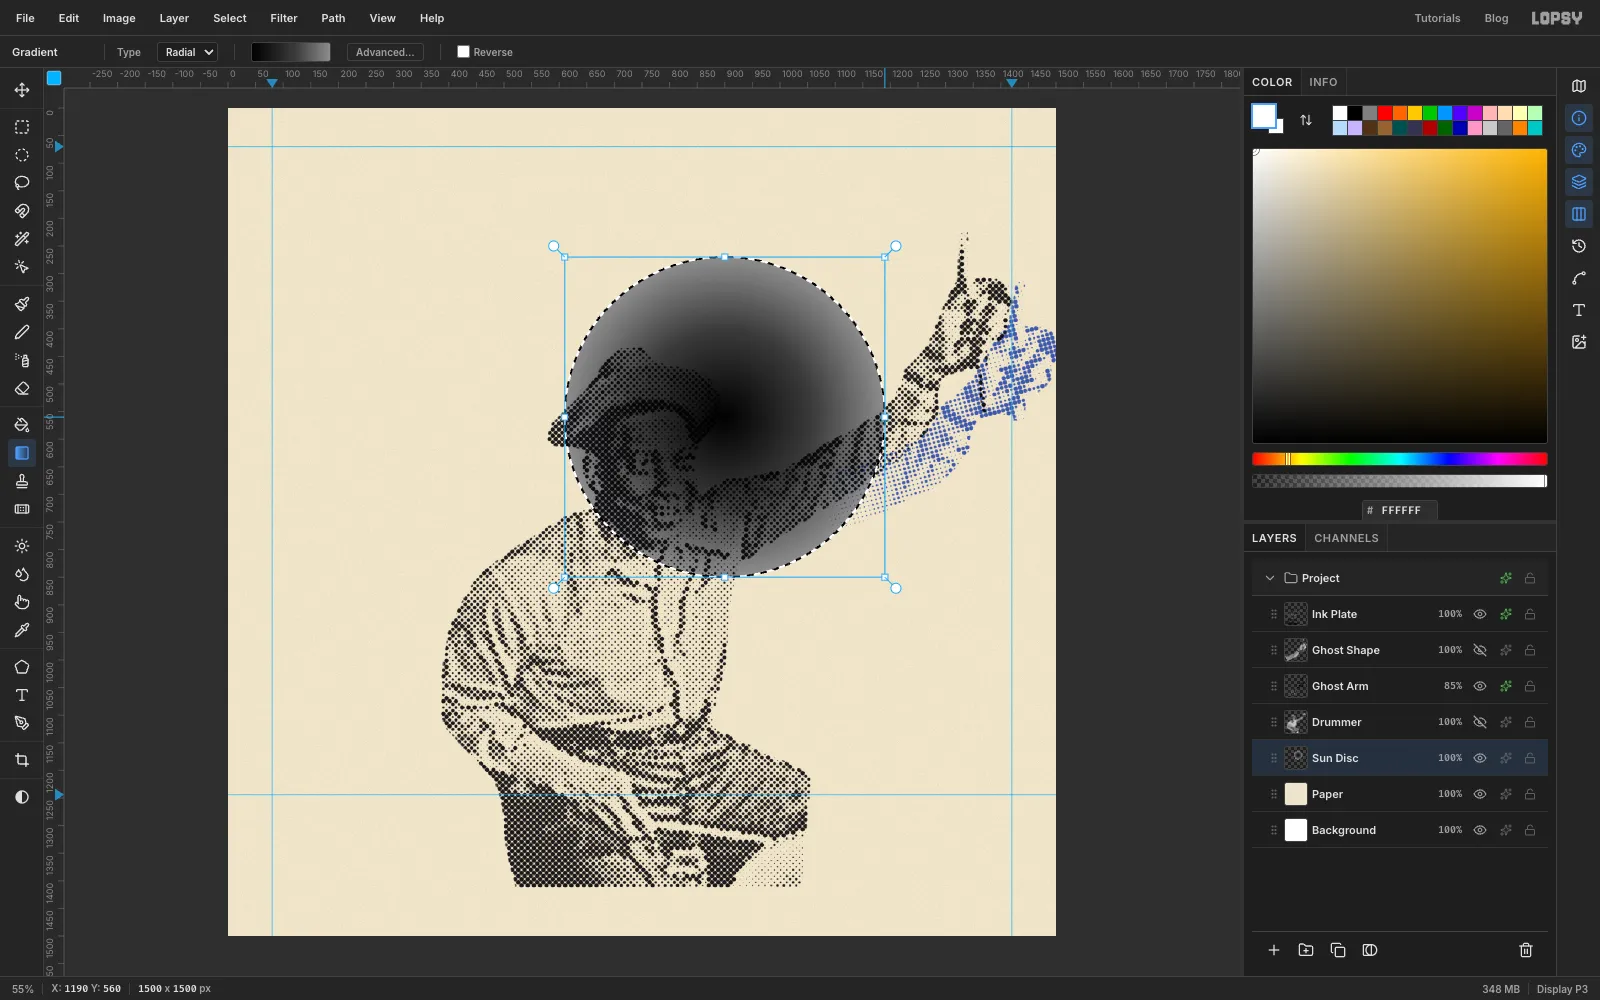Hide the Ink Plate layer
This screenshot has height=1000, width=1600.
point(1480,614)
